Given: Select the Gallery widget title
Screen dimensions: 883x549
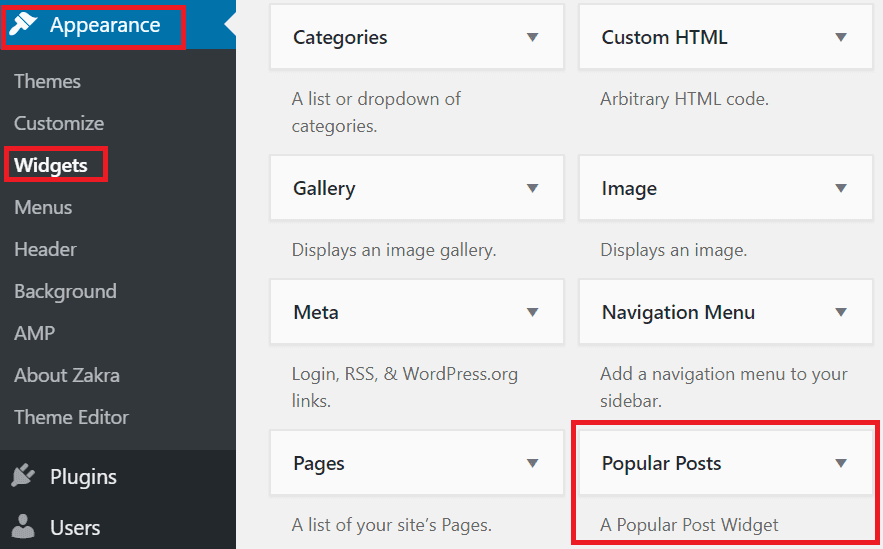Looking at the screenshot, I should point(324,189).
